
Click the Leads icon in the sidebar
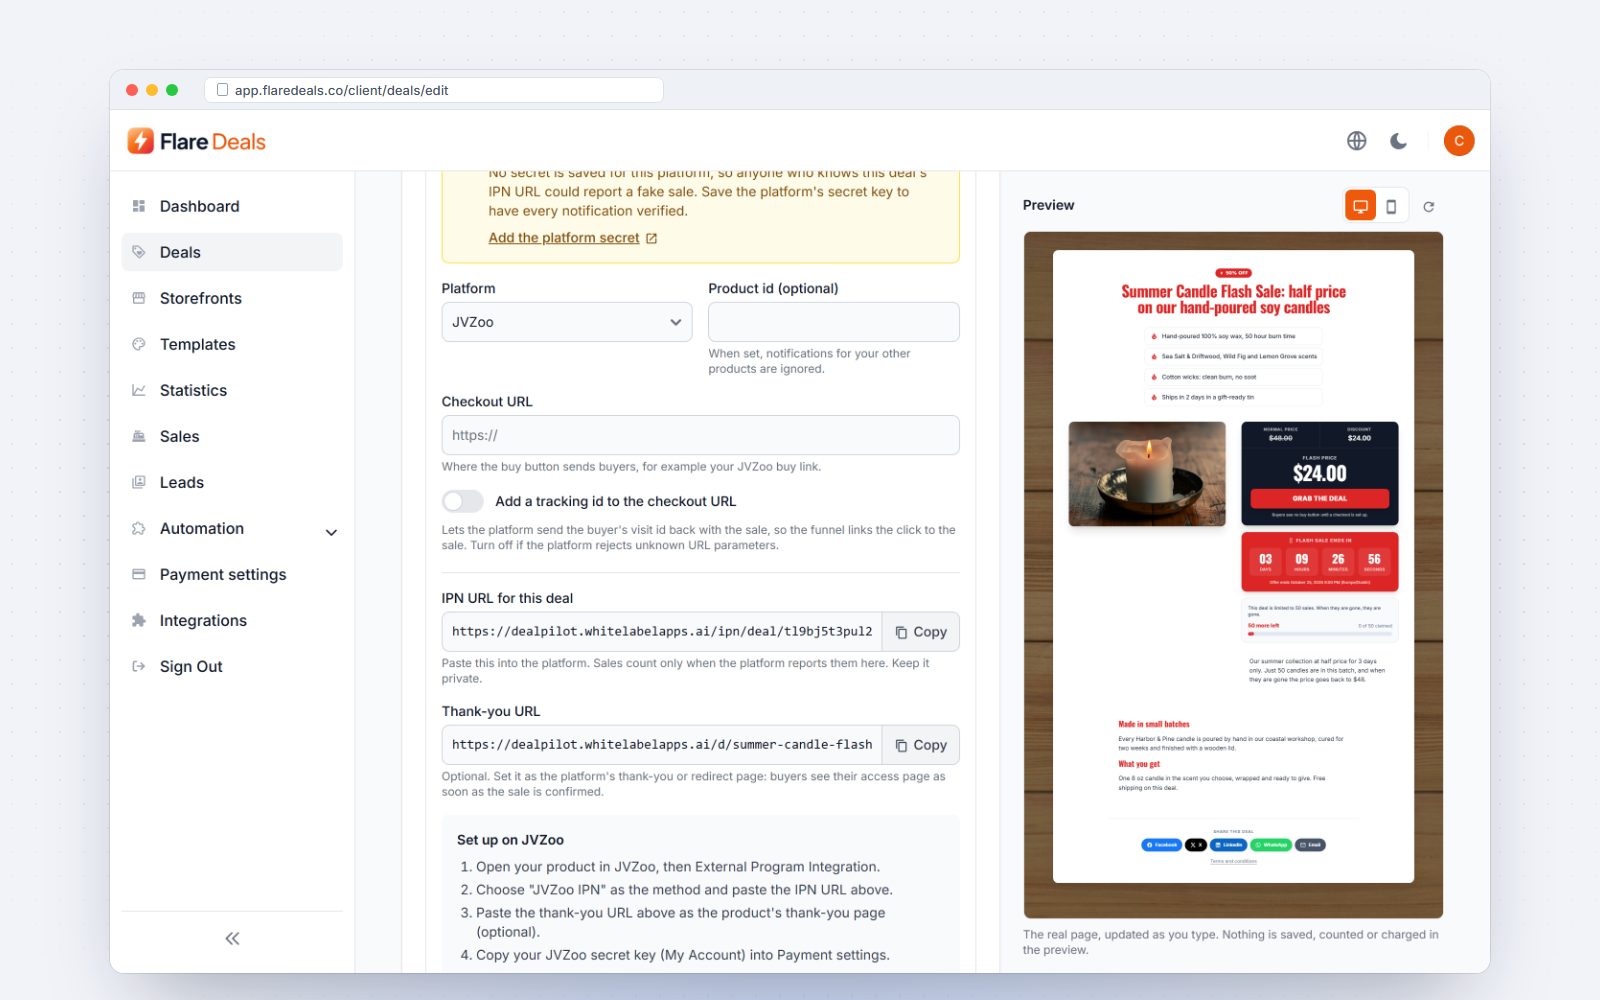tap(139, 482)
